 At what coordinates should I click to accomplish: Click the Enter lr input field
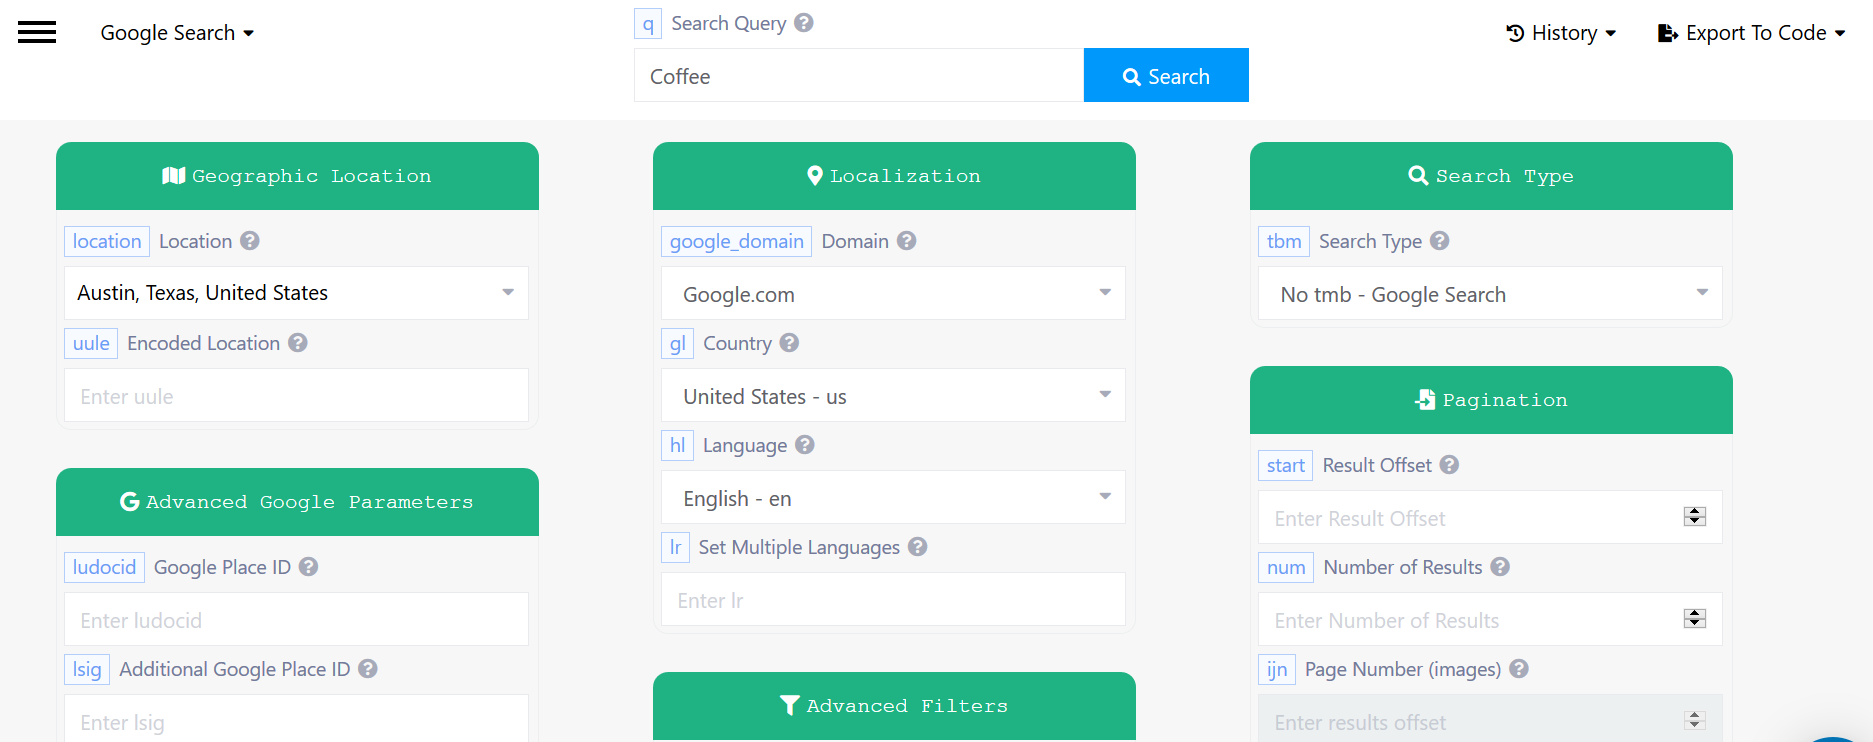(893, 599)
